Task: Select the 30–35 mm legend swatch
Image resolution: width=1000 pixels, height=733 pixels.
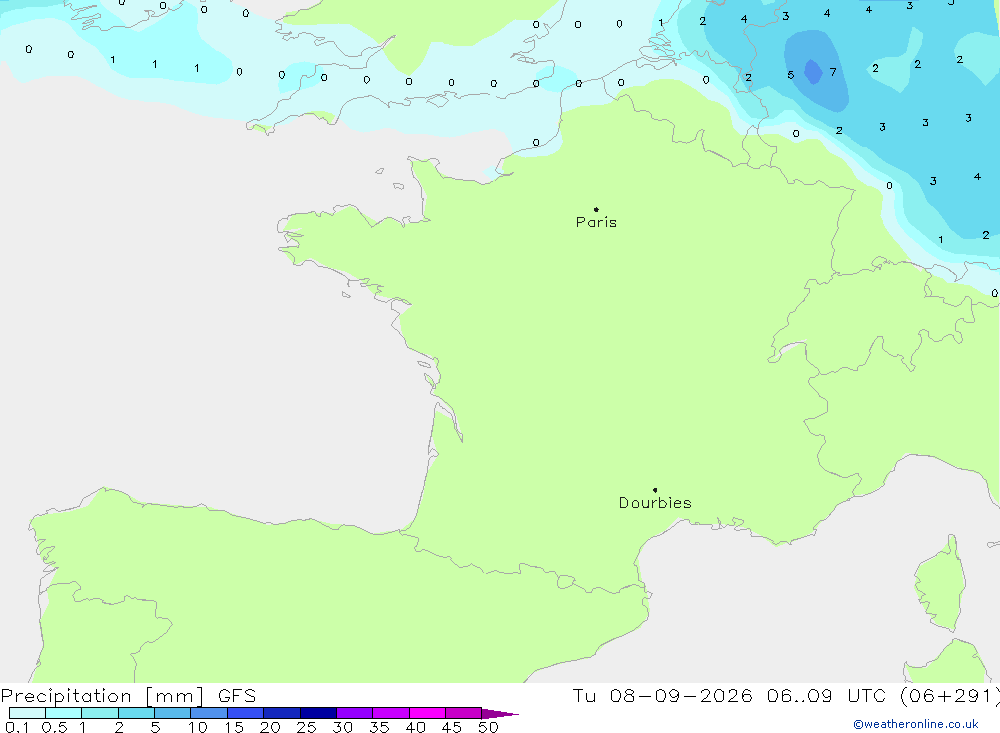Action: tap(355, 713)
